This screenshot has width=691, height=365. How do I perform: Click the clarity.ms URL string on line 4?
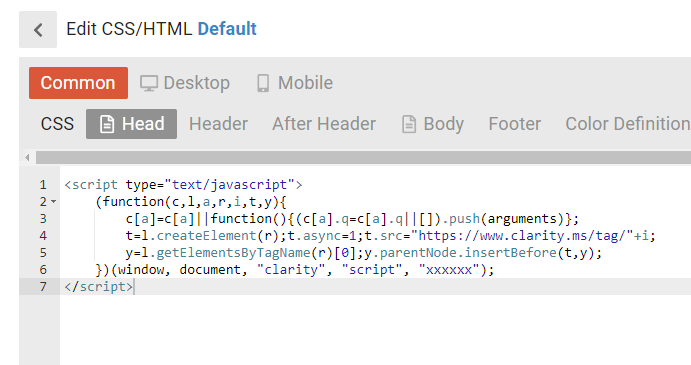(521, 236)
